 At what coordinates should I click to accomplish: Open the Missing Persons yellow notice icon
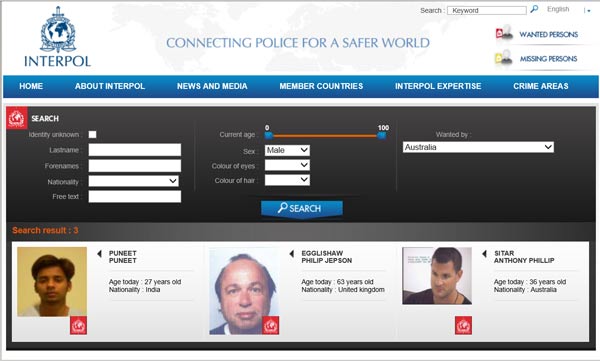pyautogui.click(x=504, y=58)
